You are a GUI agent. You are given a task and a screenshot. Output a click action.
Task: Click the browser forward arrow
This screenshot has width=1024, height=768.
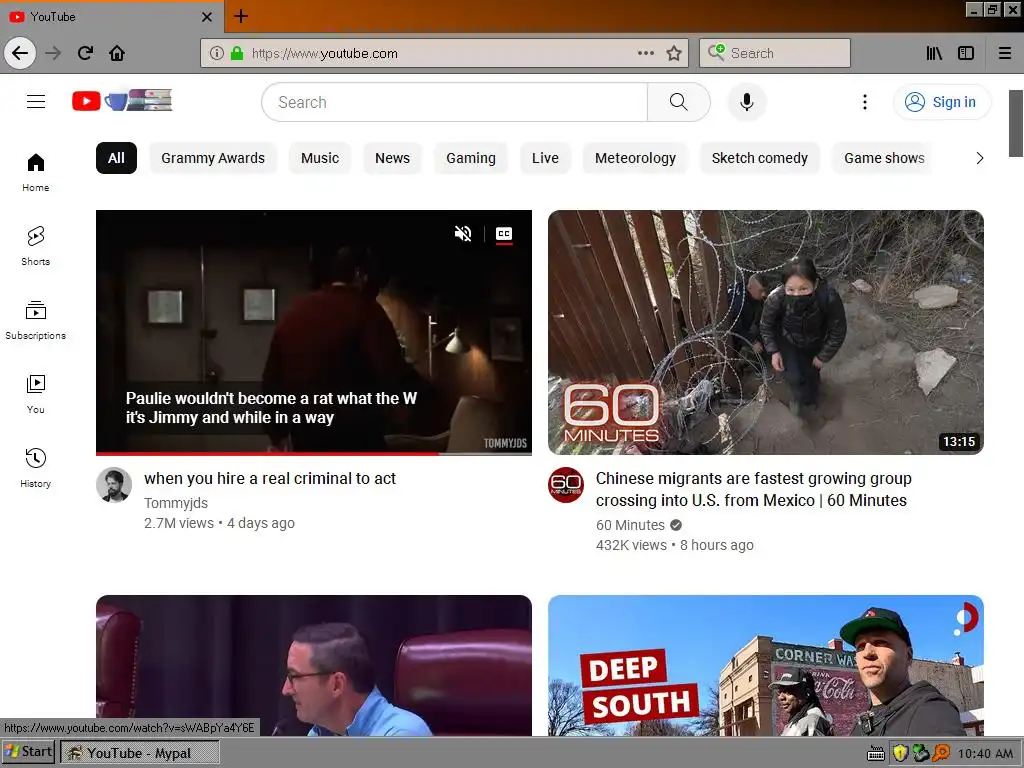coord(54,53)
